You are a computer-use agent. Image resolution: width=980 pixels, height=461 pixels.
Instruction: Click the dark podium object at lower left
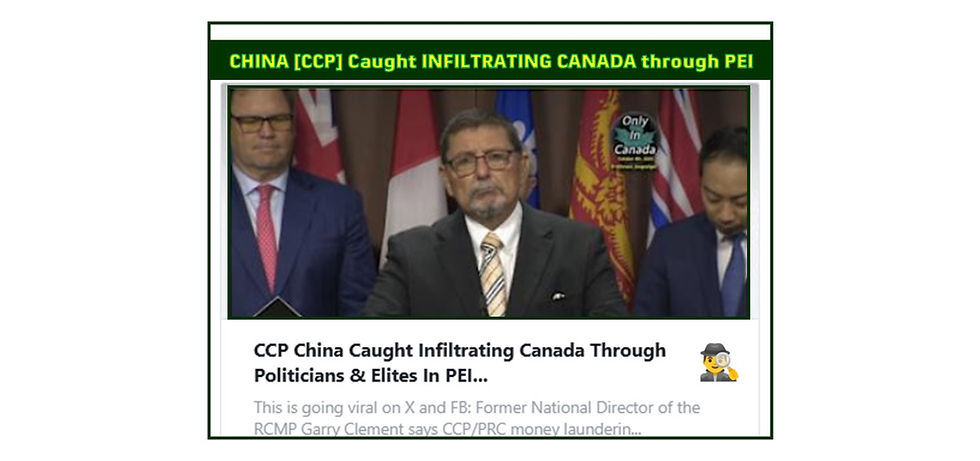(x=277, y=309)
